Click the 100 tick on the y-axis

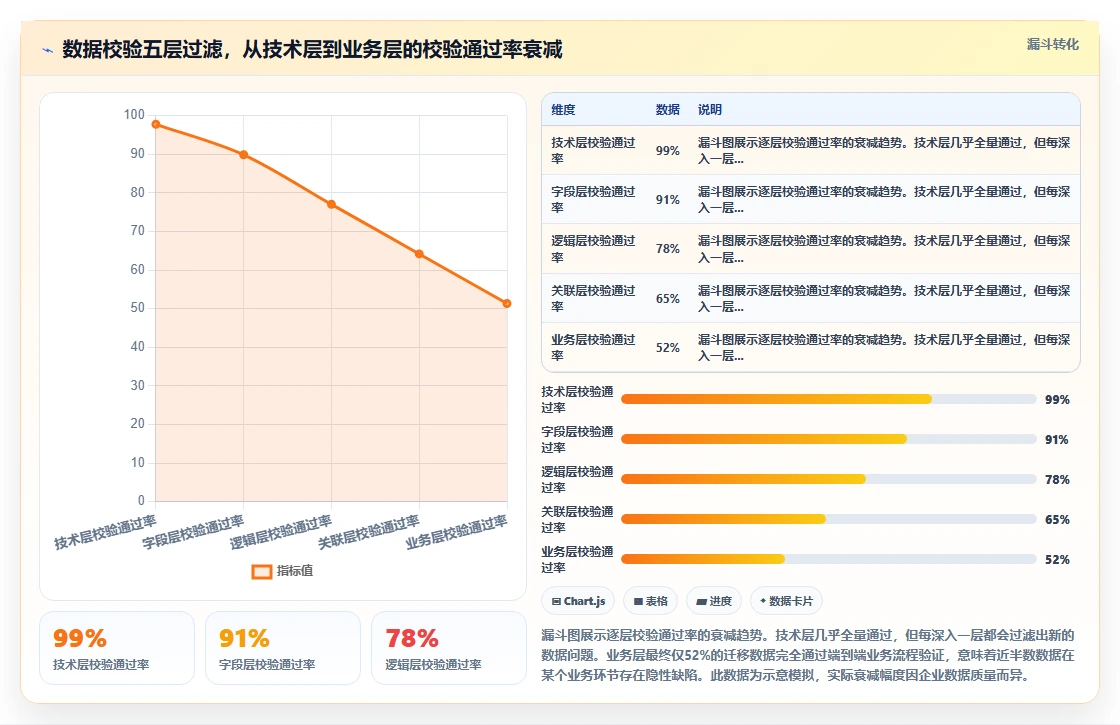pos(134,115)
